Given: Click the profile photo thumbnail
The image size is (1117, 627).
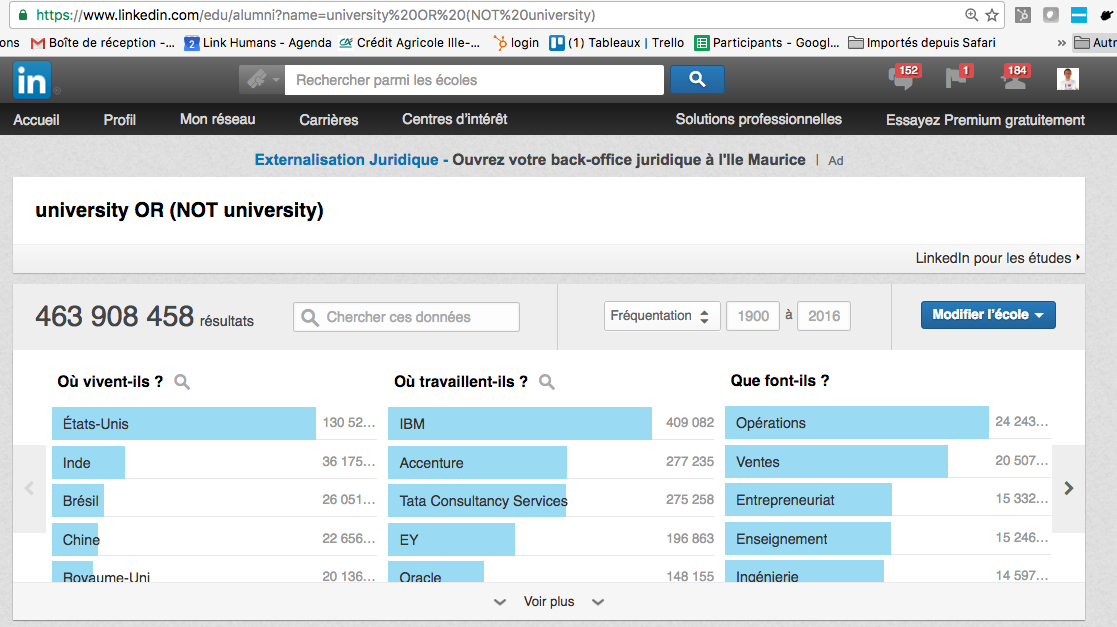Looking at the screenshot, I should point(1068,79).
